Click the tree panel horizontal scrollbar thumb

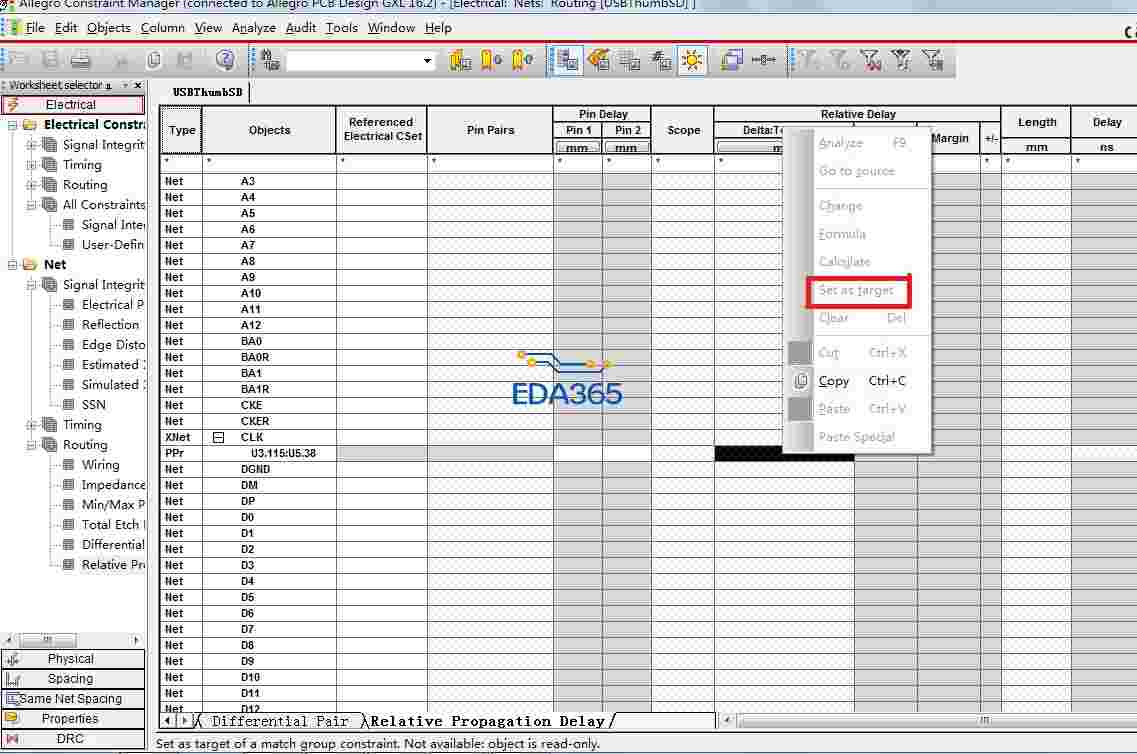pos(47,640)
